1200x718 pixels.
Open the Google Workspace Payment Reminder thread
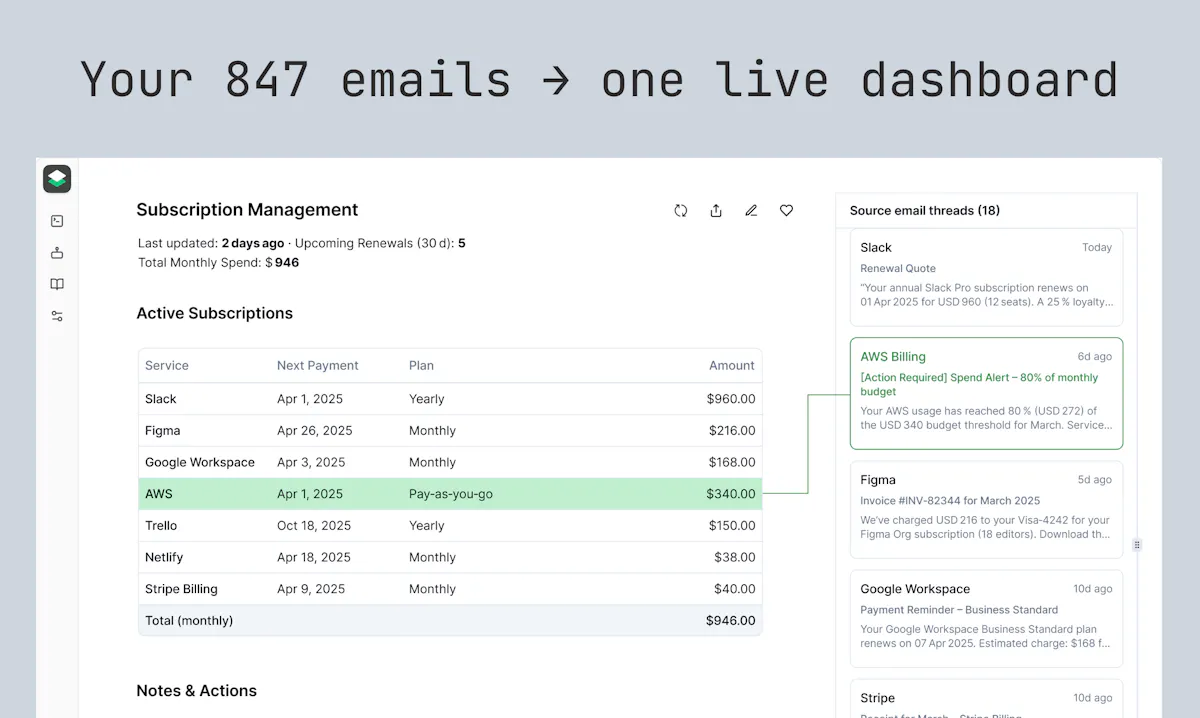(x=986, y=618)
